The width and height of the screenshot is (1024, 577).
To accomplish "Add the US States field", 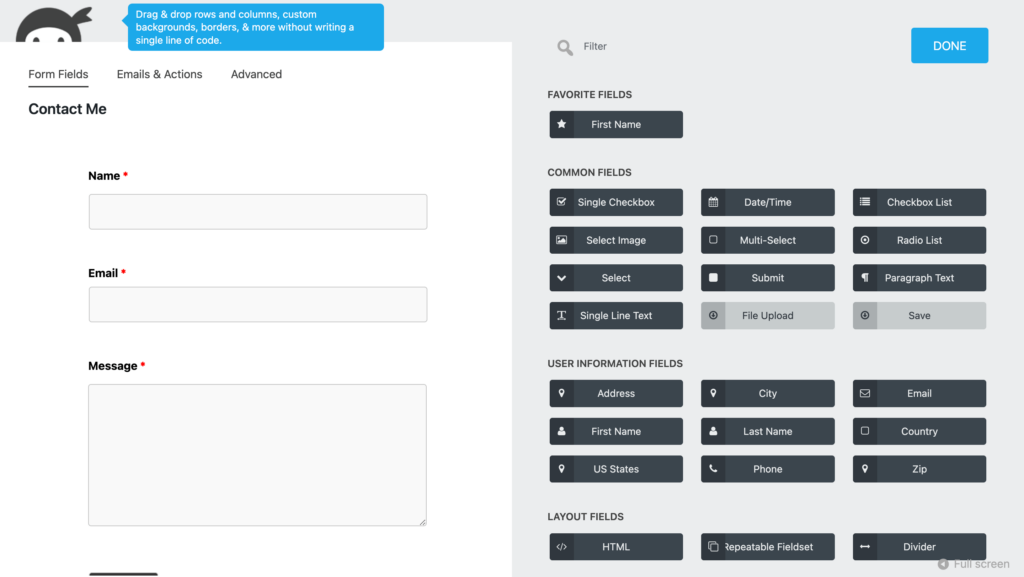I will [616, 469].
